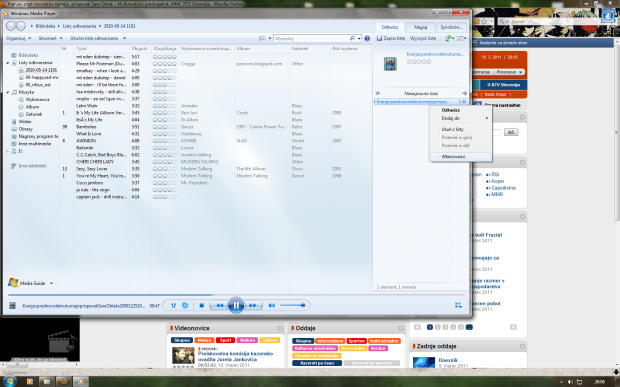
Task: Mute the player volume
Action: point(272,306)
